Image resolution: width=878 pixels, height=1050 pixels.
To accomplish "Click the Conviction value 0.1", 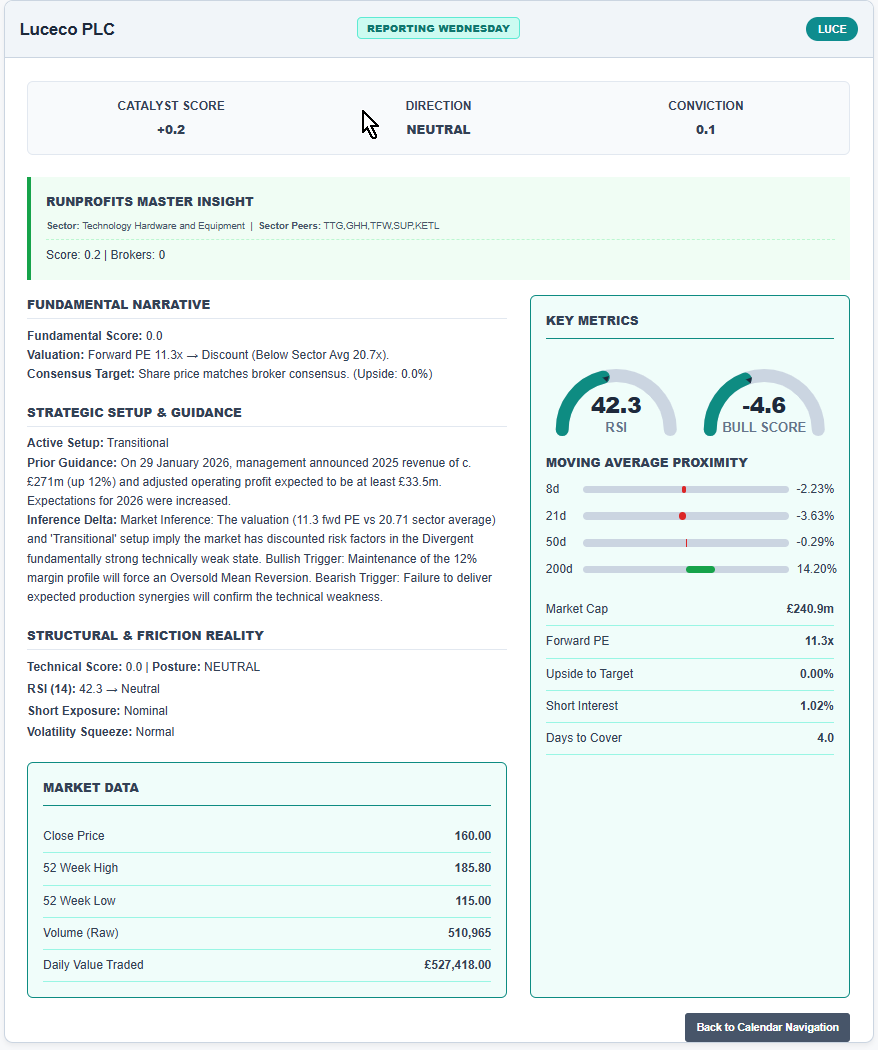I will click(x=705, y=130).
